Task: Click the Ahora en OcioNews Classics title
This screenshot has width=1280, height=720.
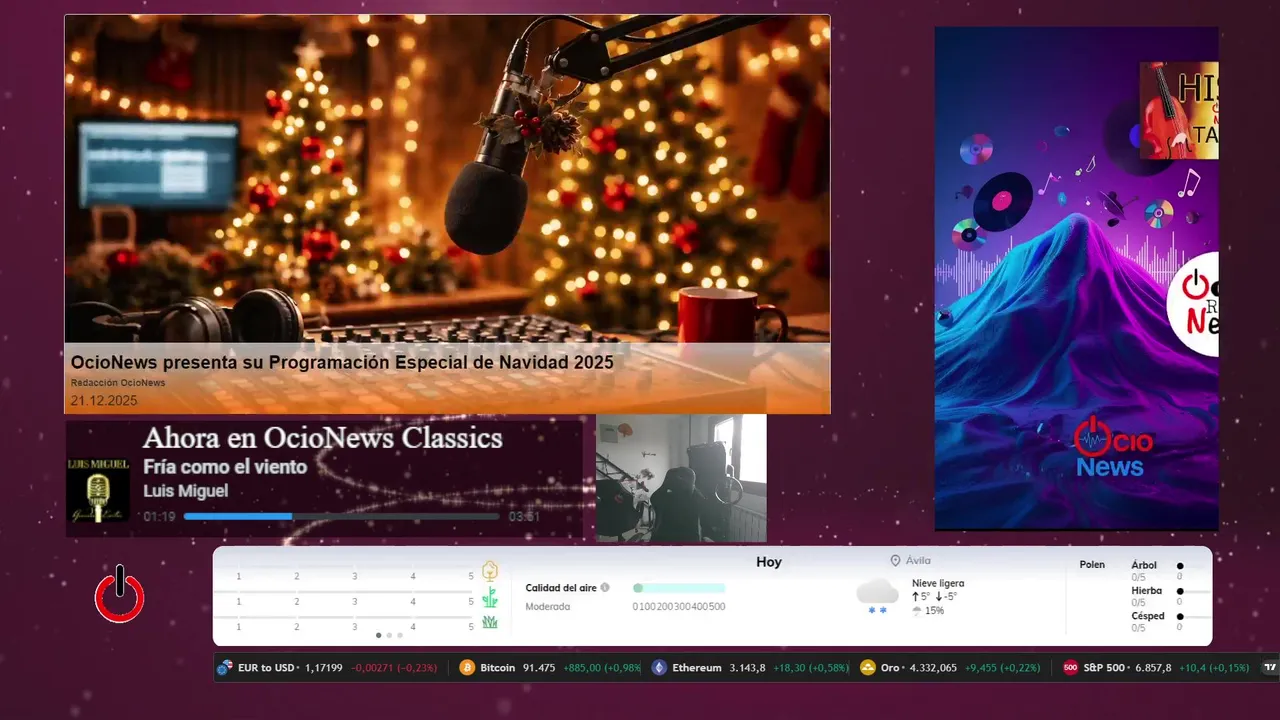Action: click(323, 438)
